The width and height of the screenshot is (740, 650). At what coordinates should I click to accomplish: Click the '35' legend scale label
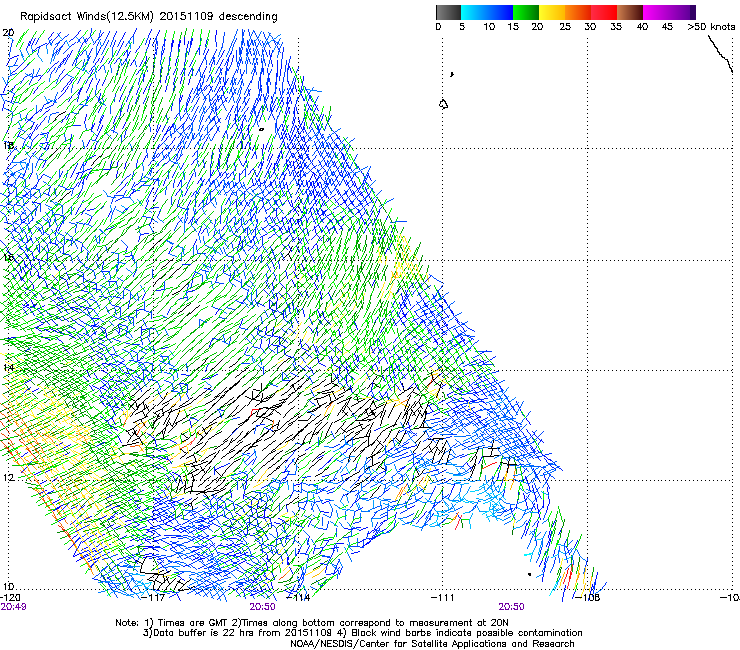(x=616, y=27)
